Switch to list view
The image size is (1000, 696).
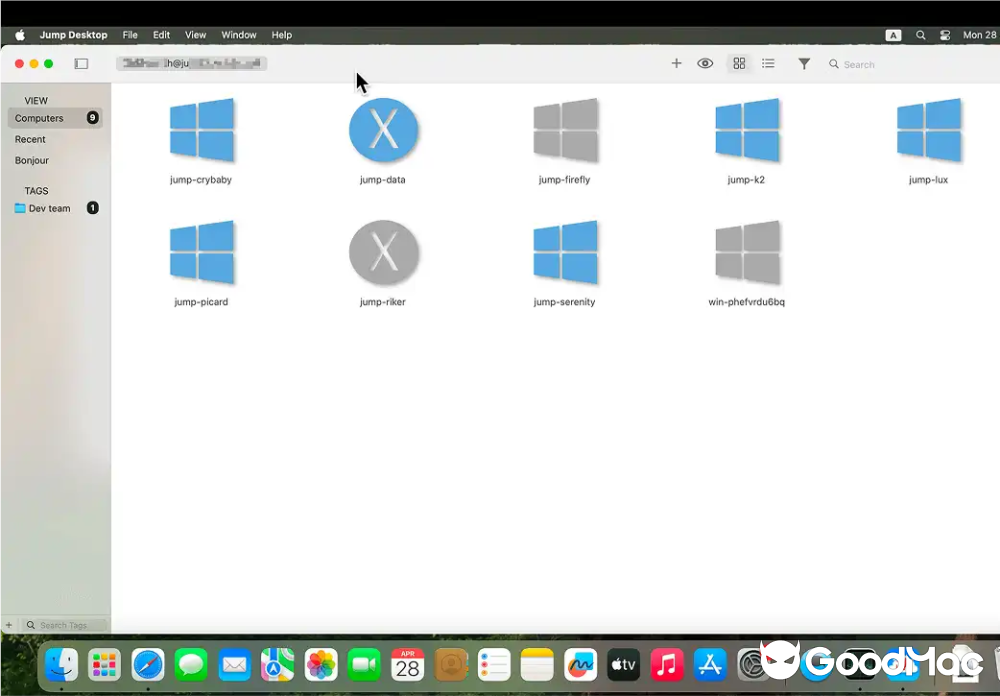[768, 63]
